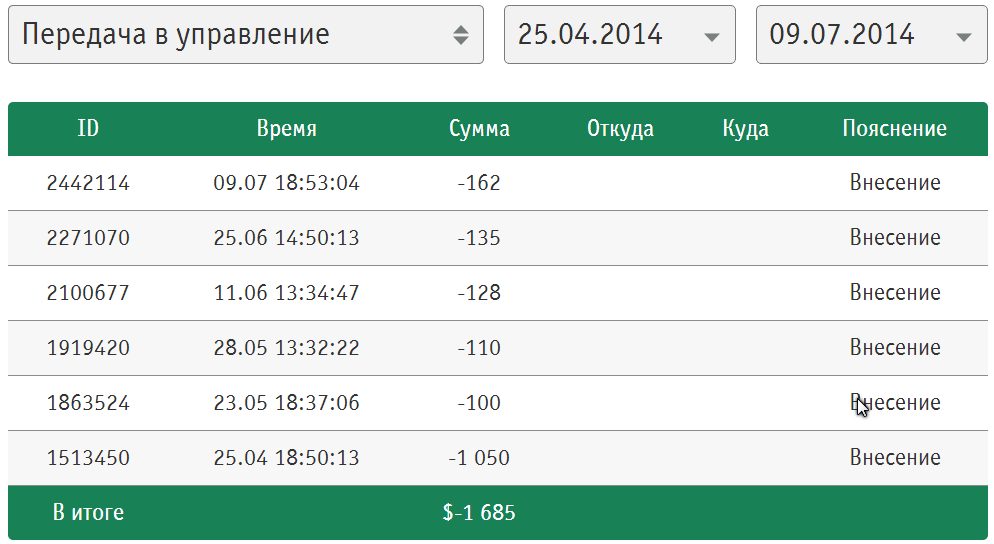Screen dimensions: 994x544
Task: Sort by the ID column header
Action: pos(88,129)
